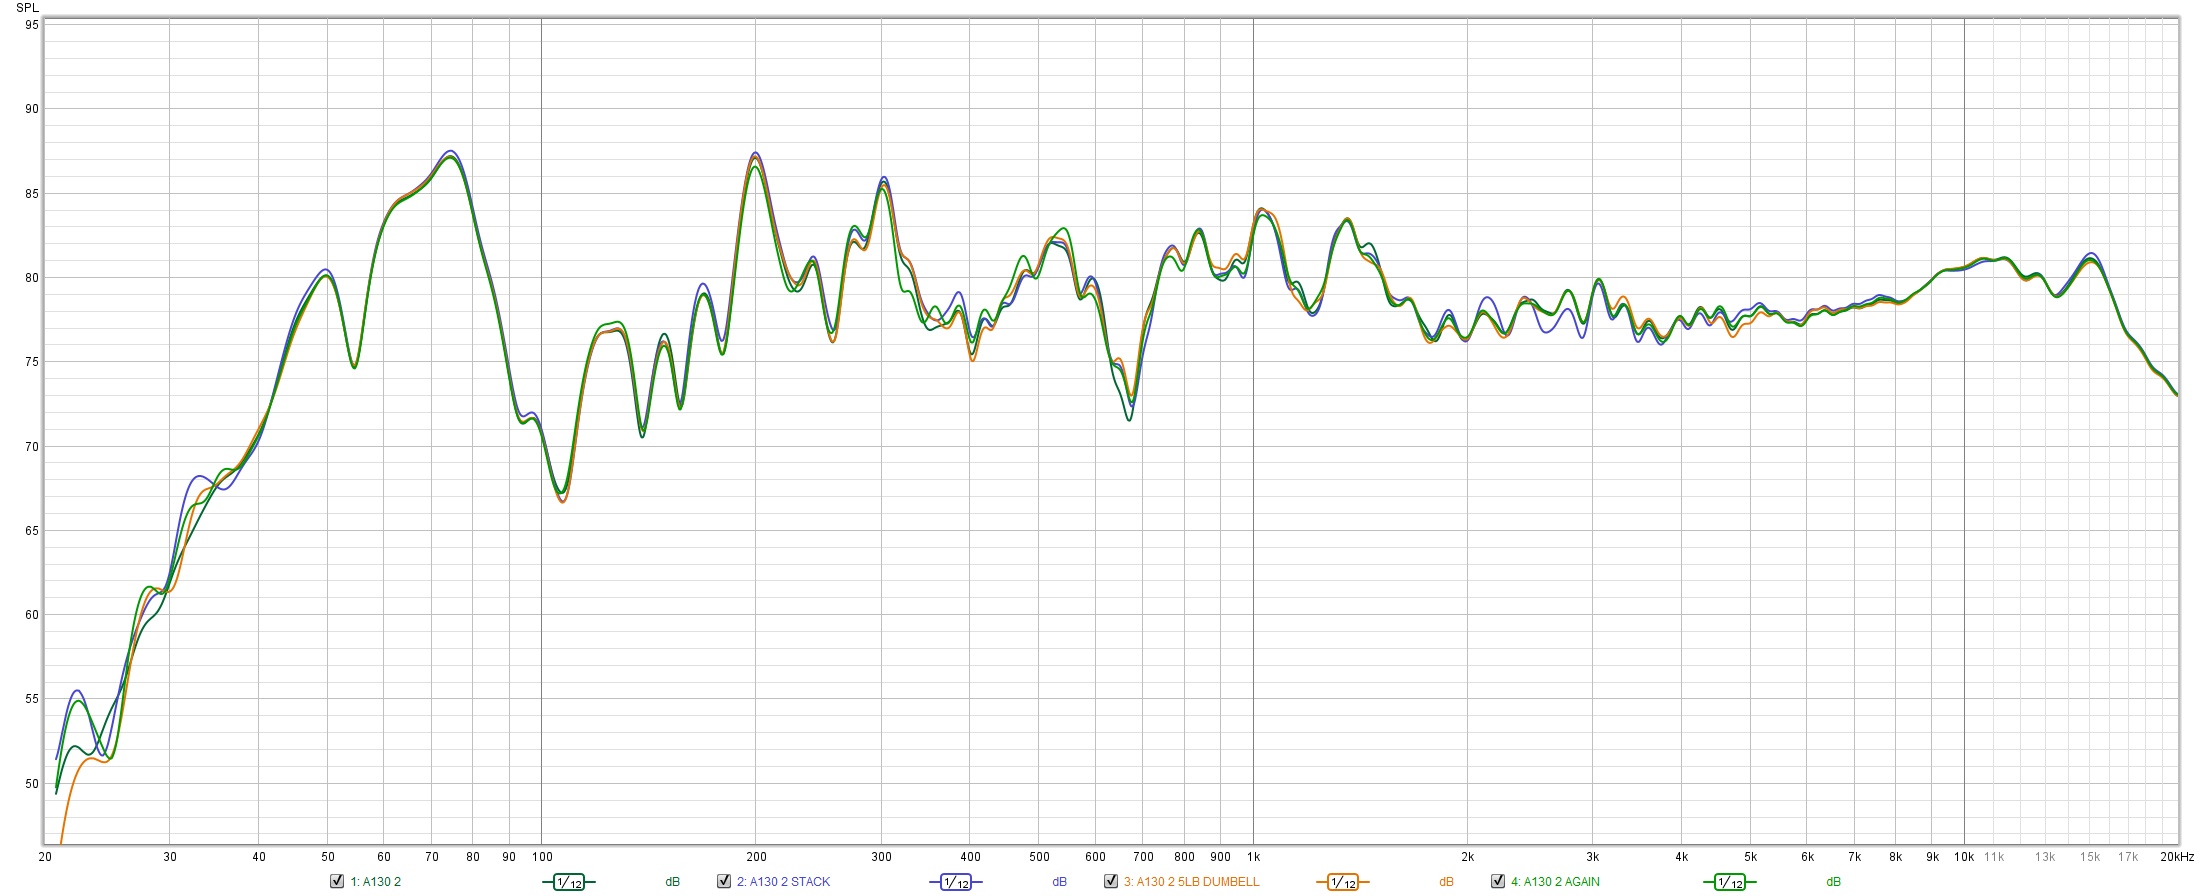Click the dB readout for A130 2 AGAIN

click(1834, 882)
